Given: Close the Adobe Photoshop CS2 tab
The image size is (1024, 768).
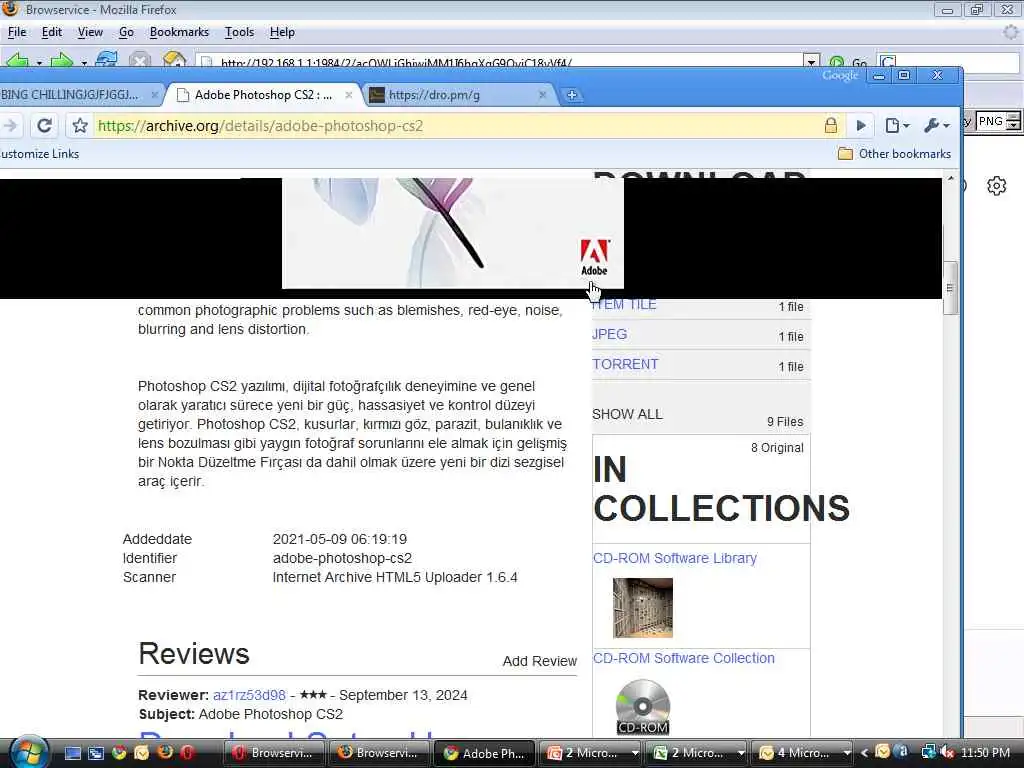Looking at the screenshot, I should 349,95.
